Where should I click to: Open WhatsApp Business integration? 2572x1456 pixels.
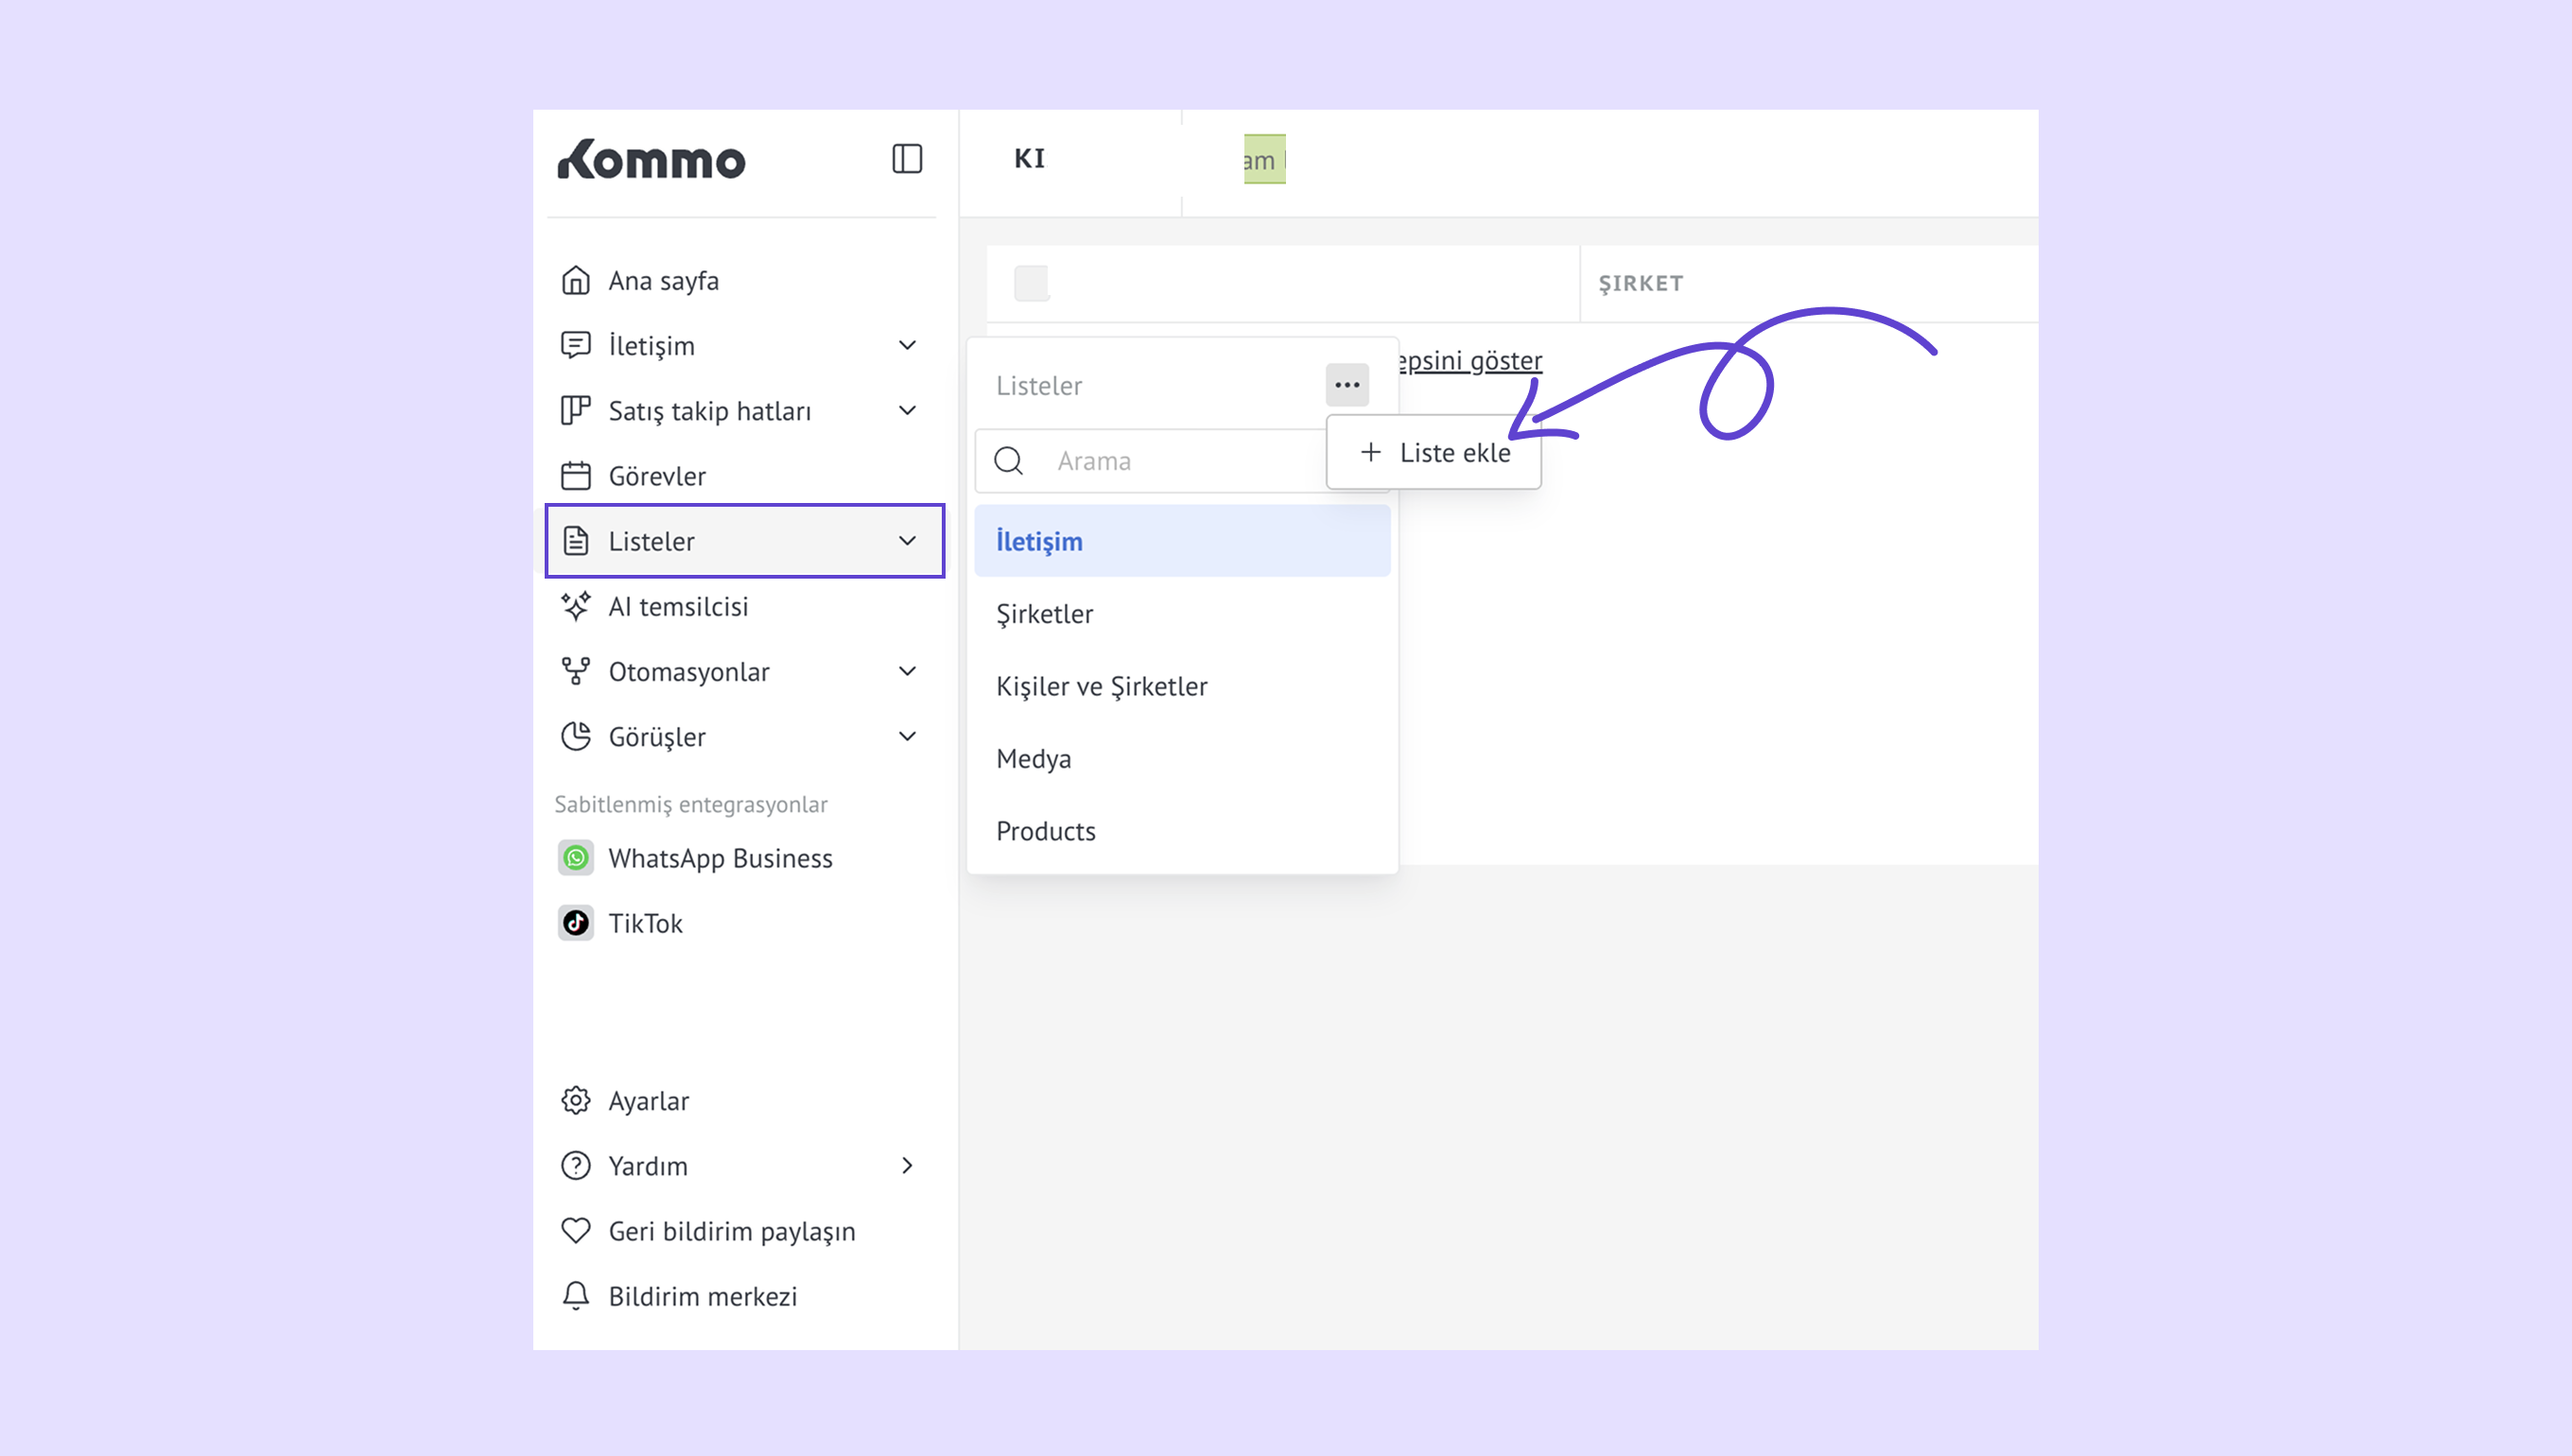tap(719, 858)
